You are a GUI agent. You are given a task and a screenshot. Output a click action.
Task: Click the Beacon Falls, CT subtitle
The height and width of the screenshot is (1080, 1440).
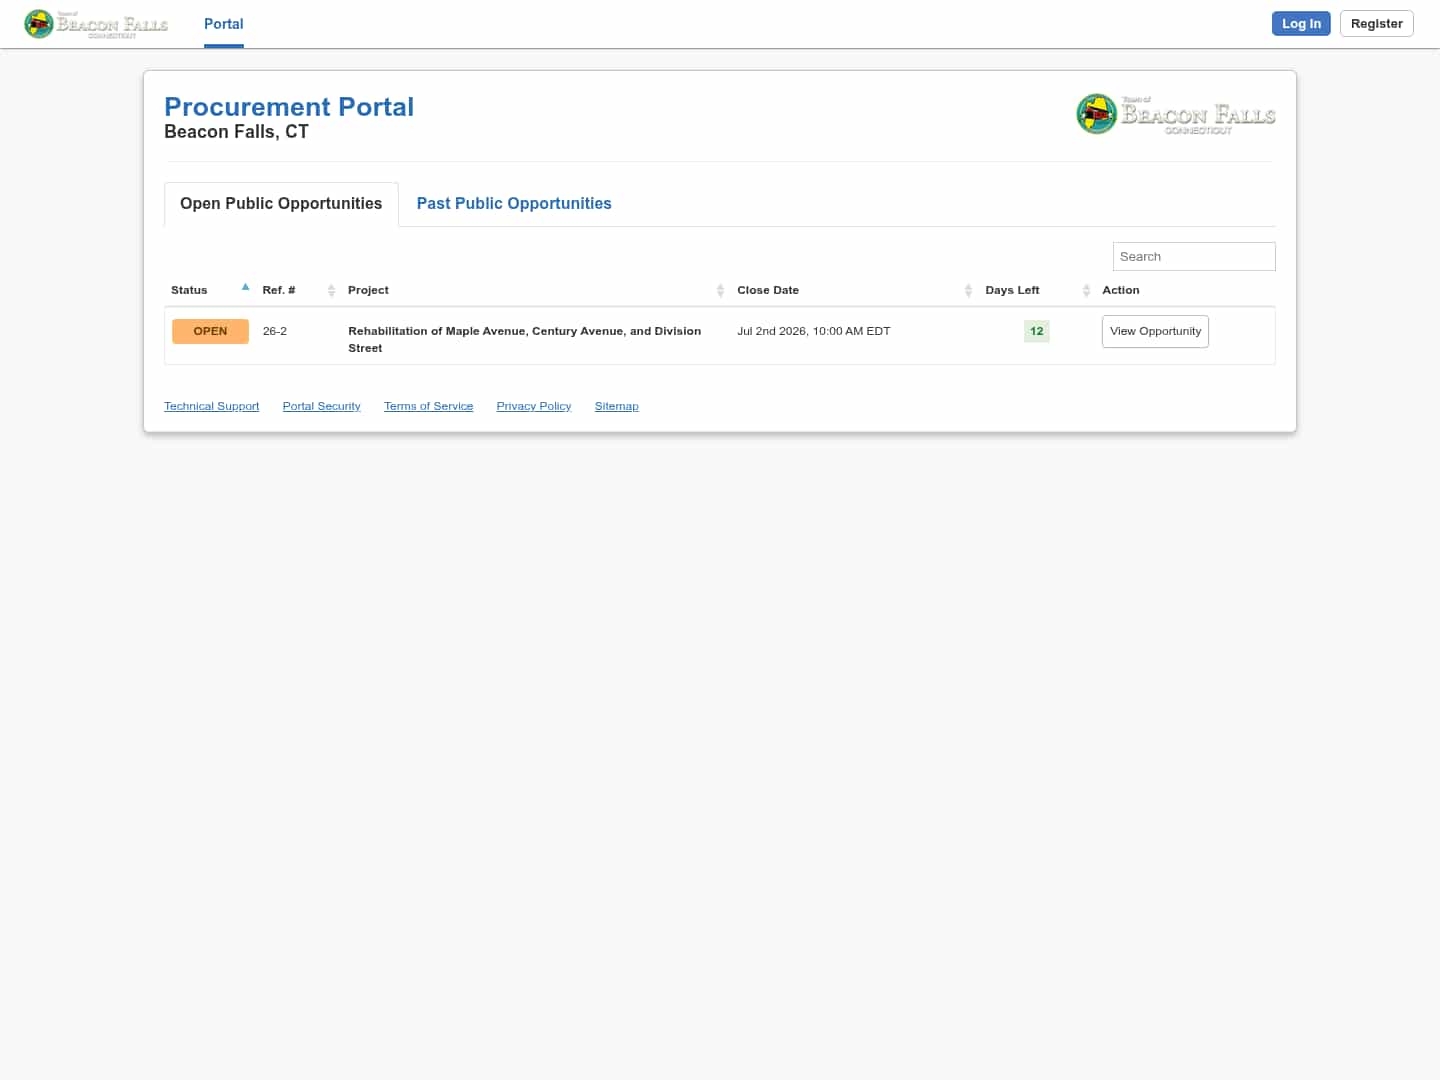(x=236, y=132)
